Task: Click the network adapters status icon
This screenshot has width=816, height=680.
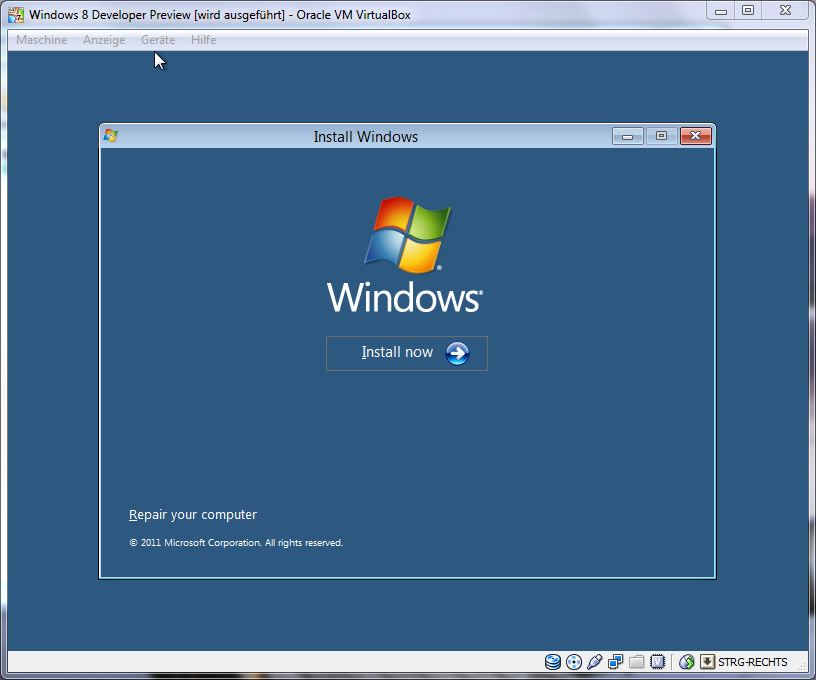Action: (616, 662)
